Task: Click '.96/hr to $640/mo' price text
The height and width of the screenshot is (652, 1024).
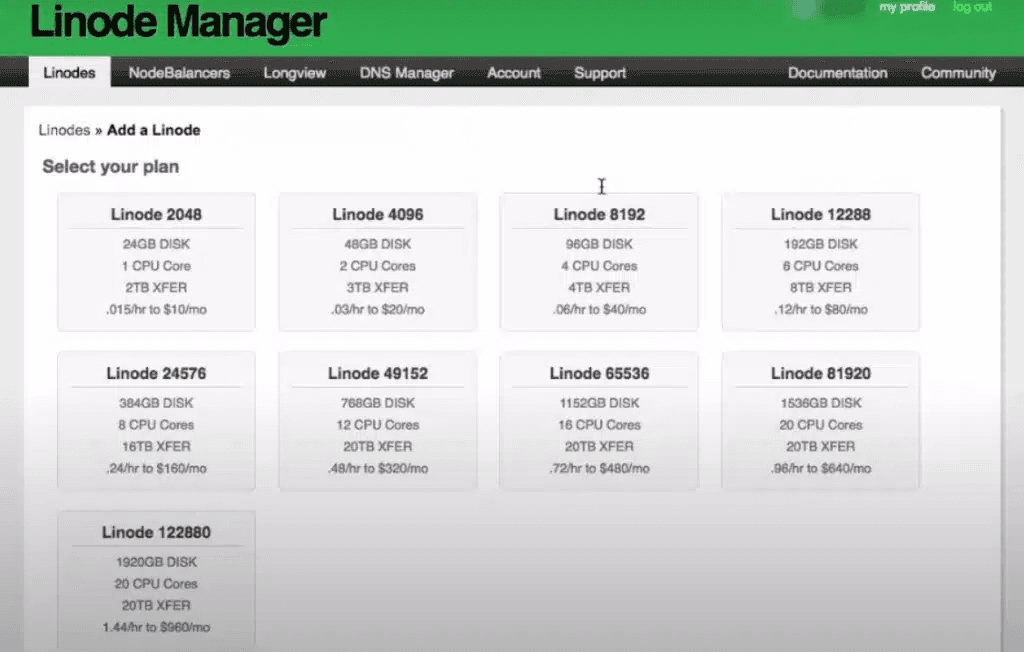Action: [x=820, y=468]
